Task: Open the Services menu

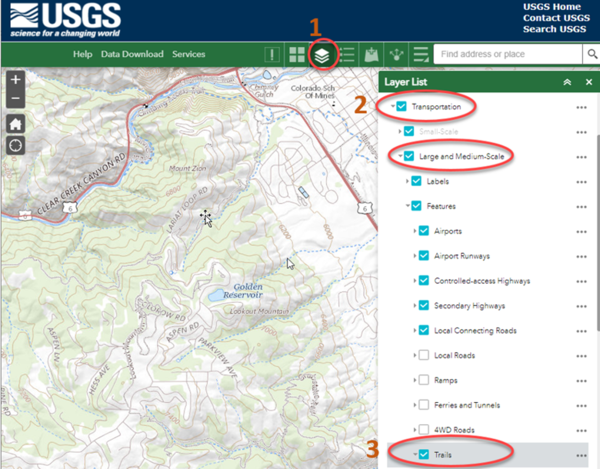Action: click(x=188, y=54)
